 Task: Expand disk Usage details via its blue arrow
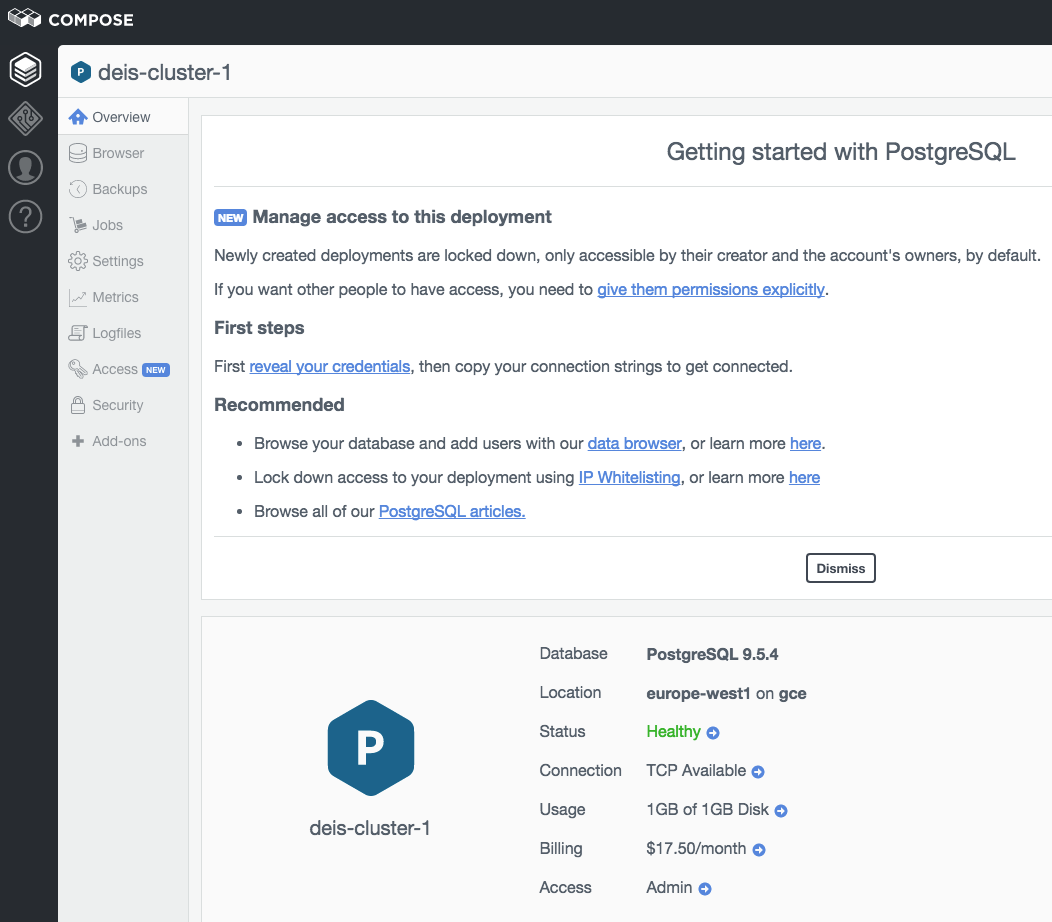click(783, 810)
